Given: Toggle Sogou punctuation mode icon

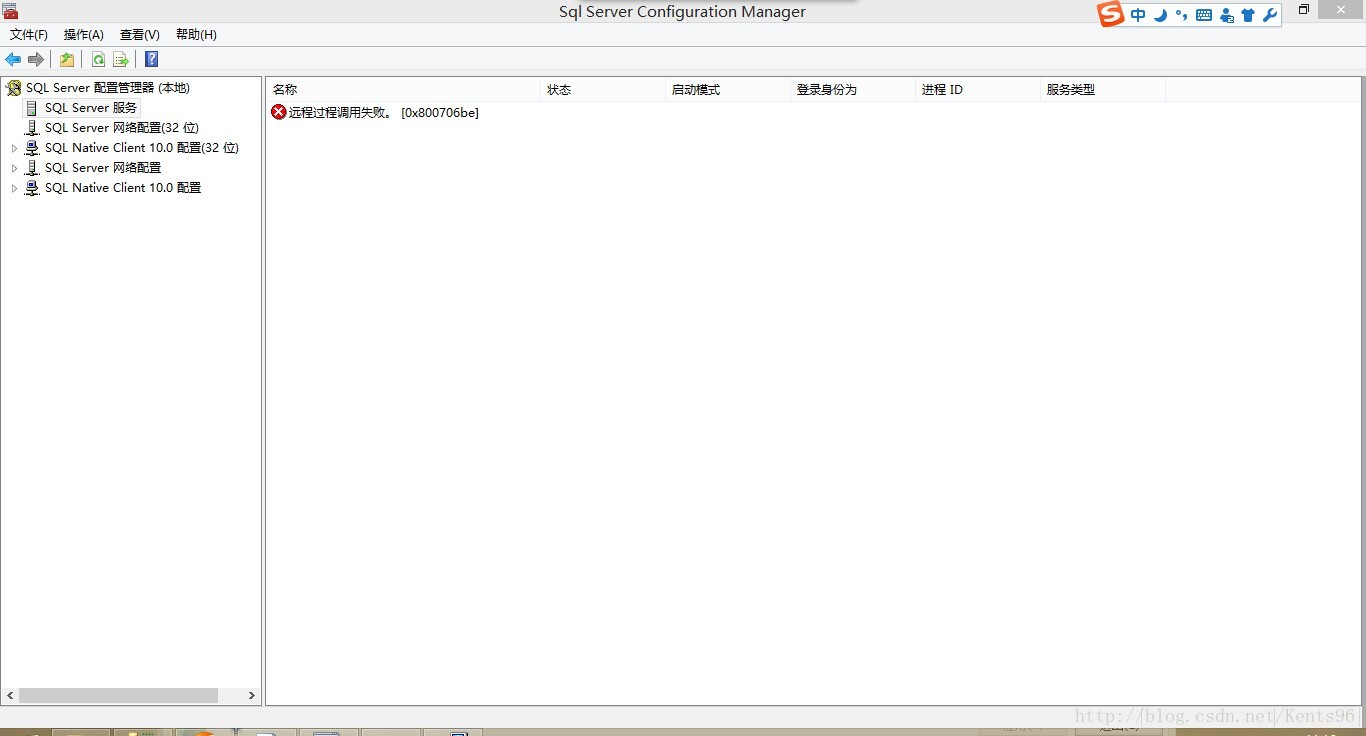Looking at the screenshot, I should click(1182, 15).
